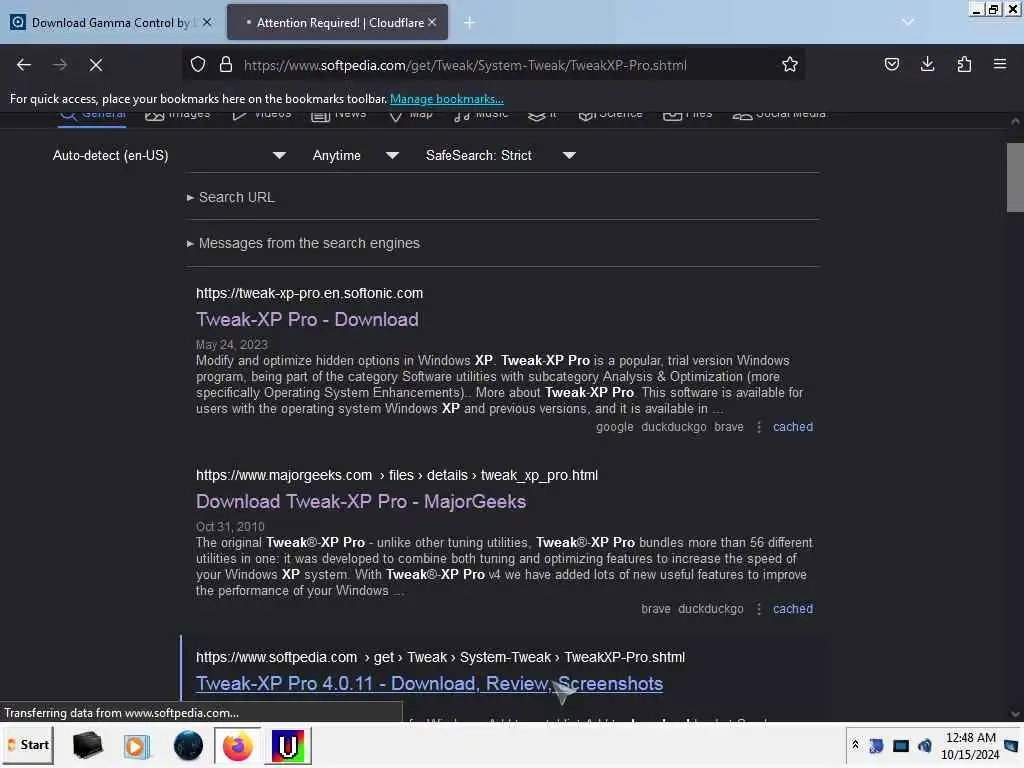Viewport: 1024px width, 768px height.
Task: Switch to Firefox in the taskbar
Action: point(238,746)
